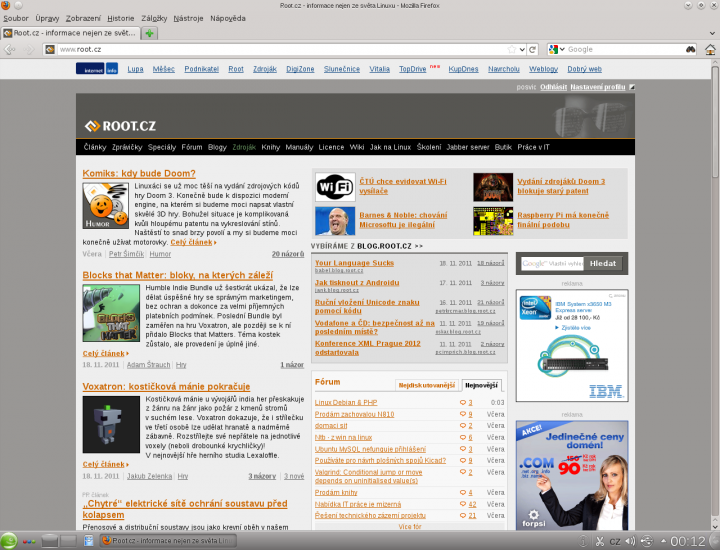Open Linux Debian & PHP forum thread
This screenshot has width=720, height=550.
(346, 403)
